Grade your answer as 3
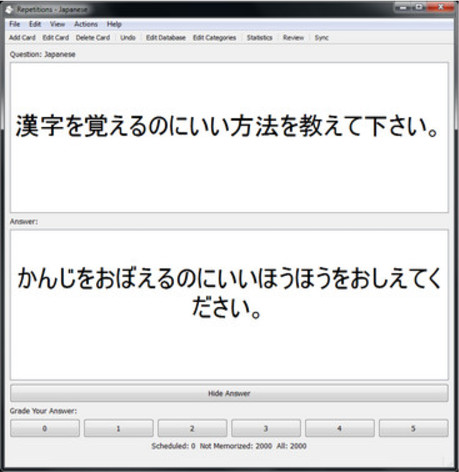 pos(266,428)
